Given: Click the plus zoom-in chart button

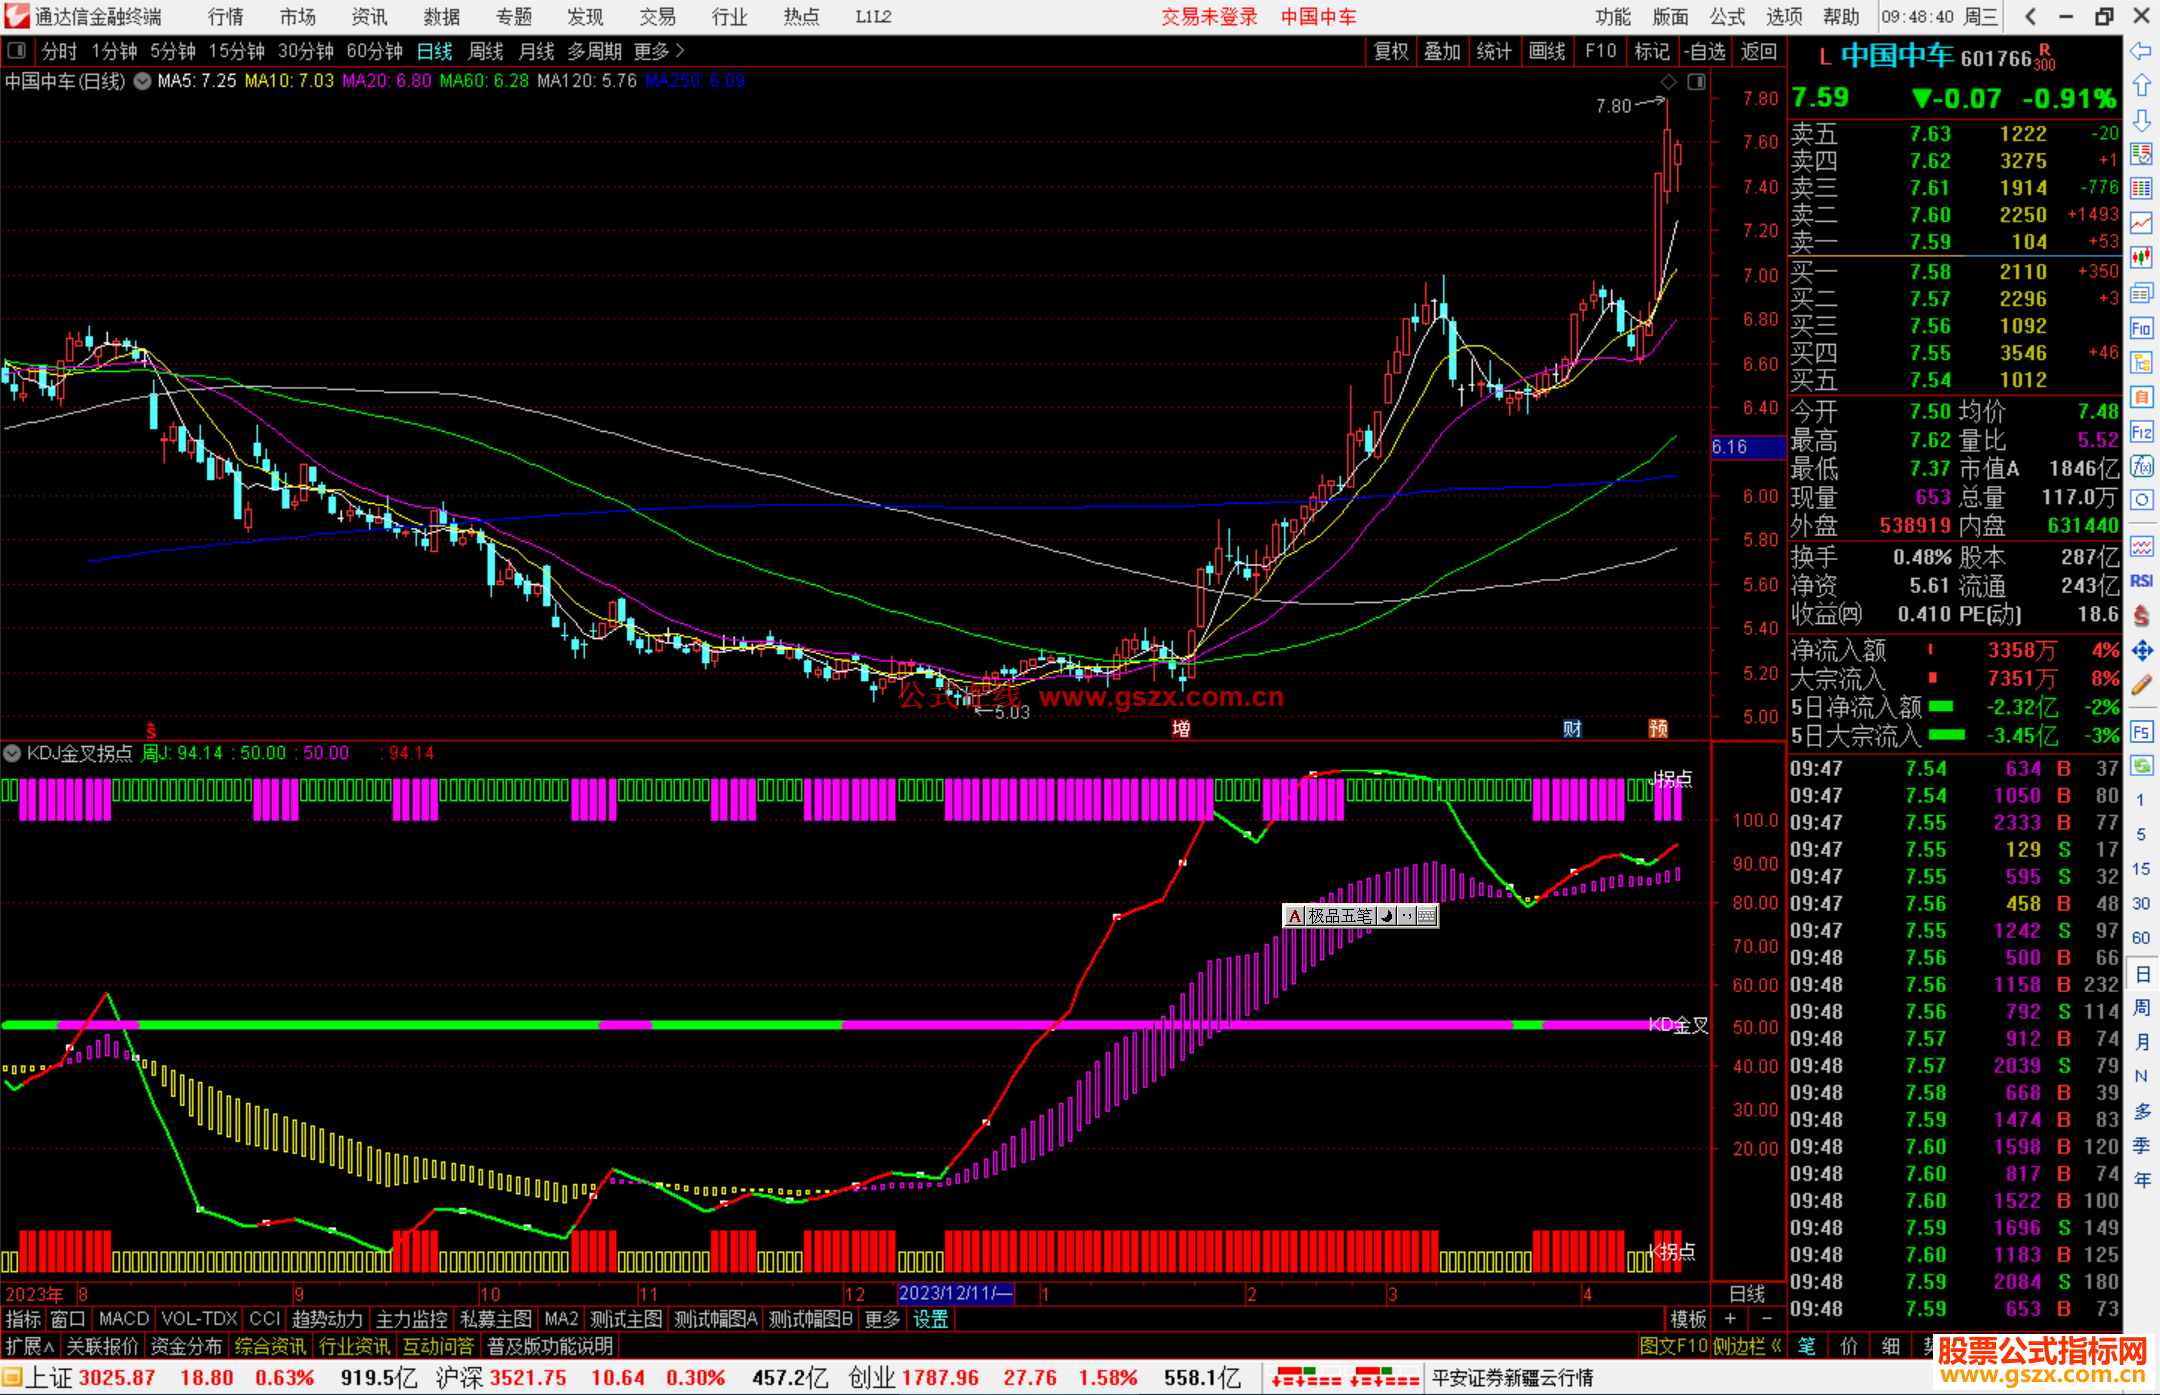Looking at the screenshot, I should click(x=1730, y=1319).
